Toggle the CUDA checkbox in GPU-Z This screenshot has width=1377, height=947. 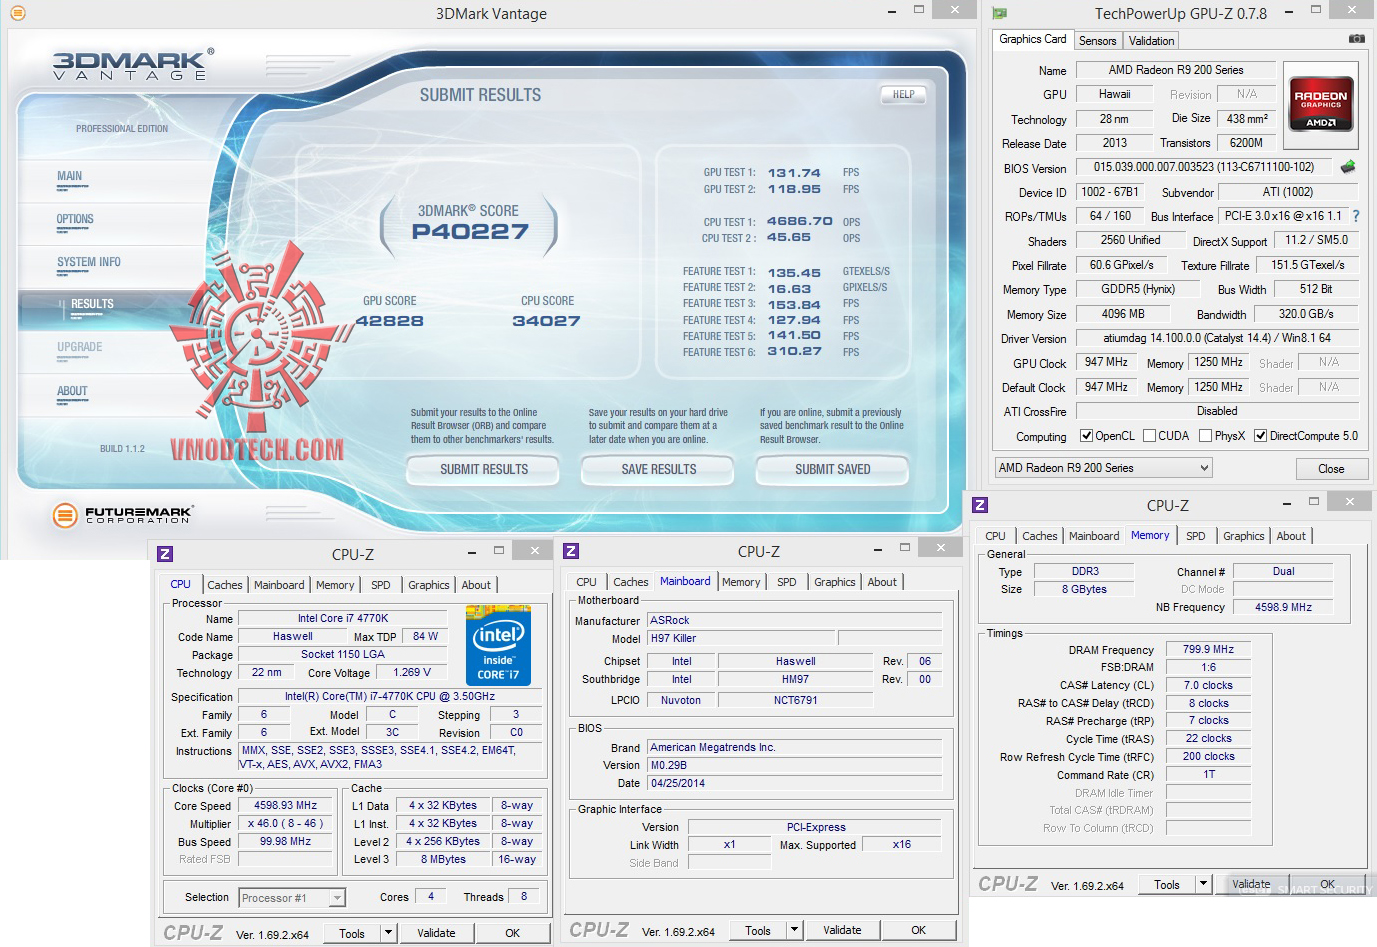pos(1149,436)
